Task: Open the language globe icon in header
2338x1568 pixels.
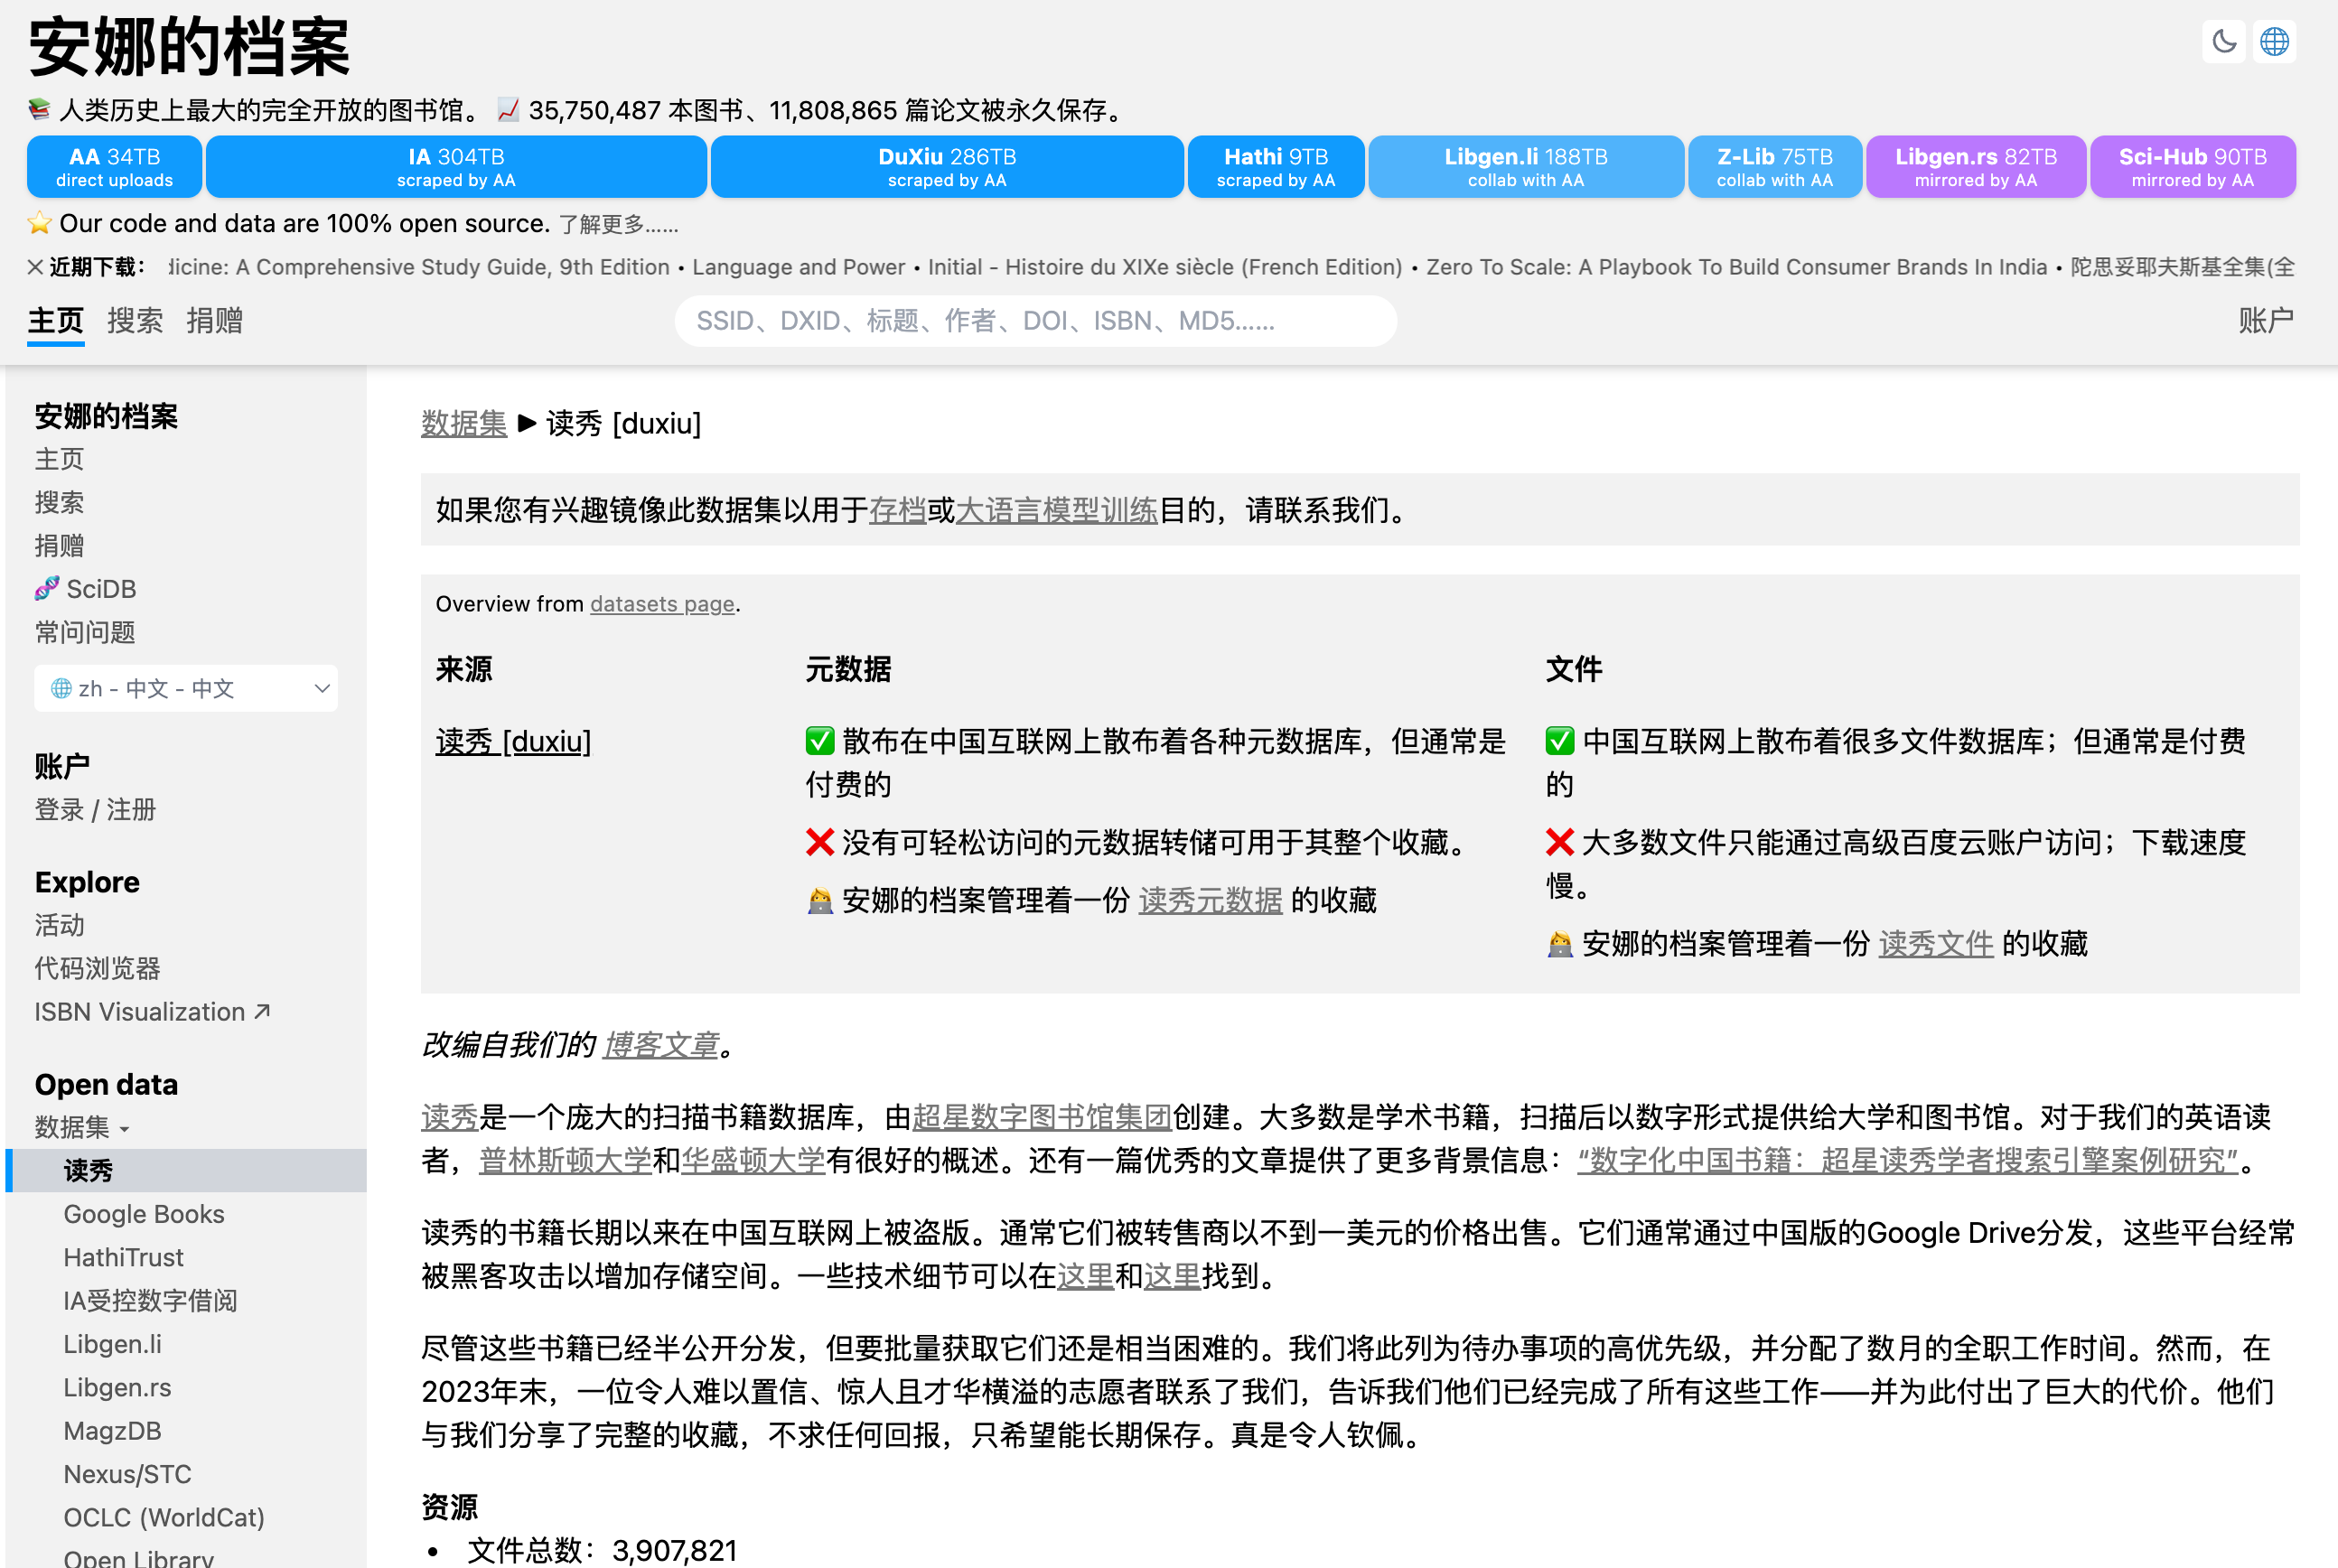Action: point(2274,42)
